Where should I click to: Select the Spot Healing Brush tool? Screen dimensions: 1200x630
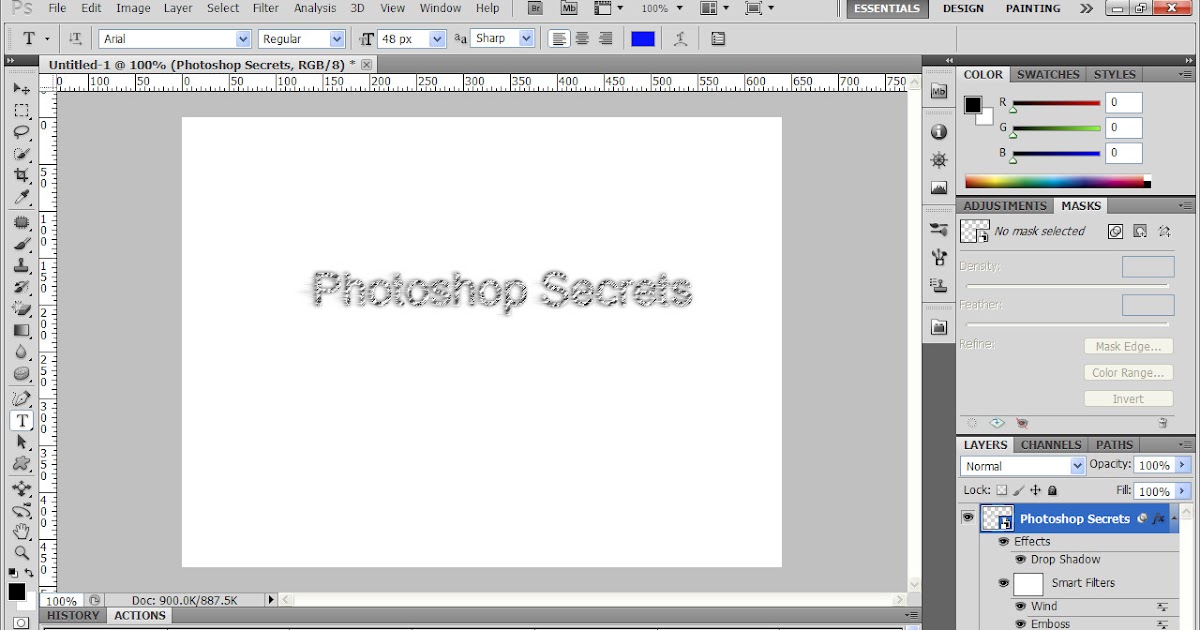[x=21, y=223]
